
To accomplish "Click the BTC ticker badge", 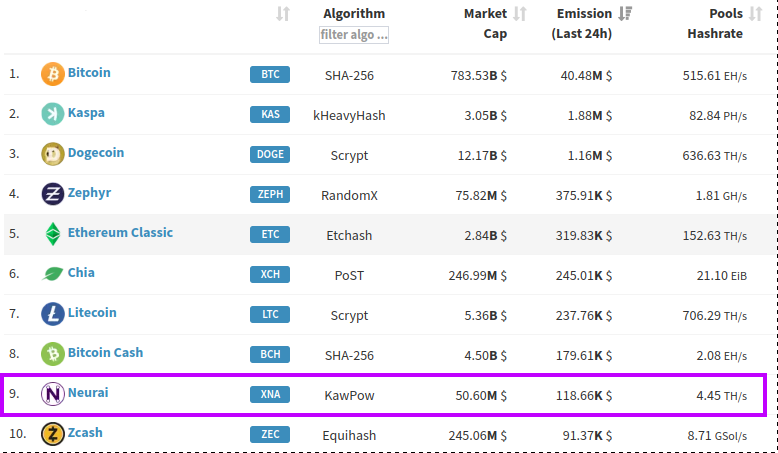I will pyautogui.click(x=270, y=74).
